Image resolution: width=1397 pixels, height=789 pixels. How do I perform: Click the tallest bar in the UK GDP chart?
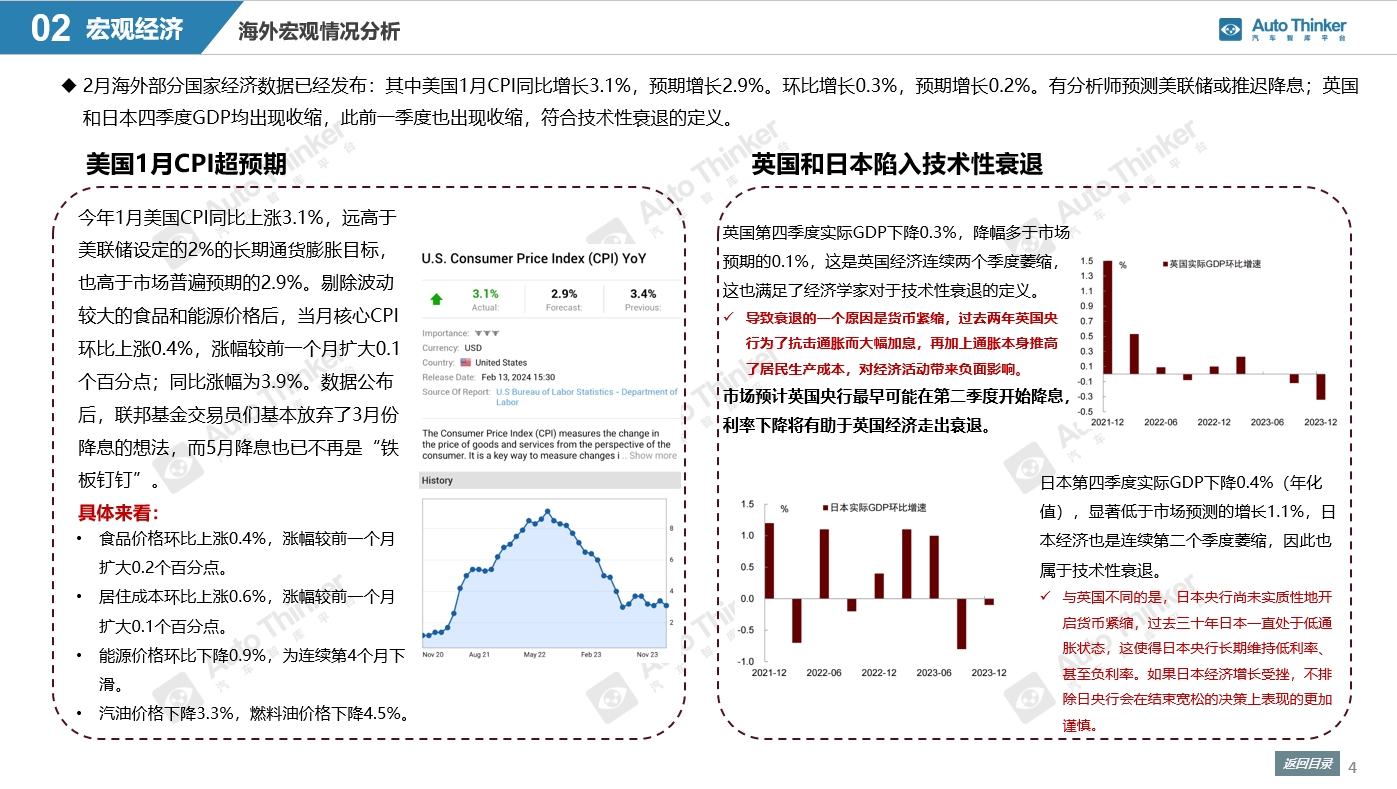pyautogui.click(x=1107, y=316)
